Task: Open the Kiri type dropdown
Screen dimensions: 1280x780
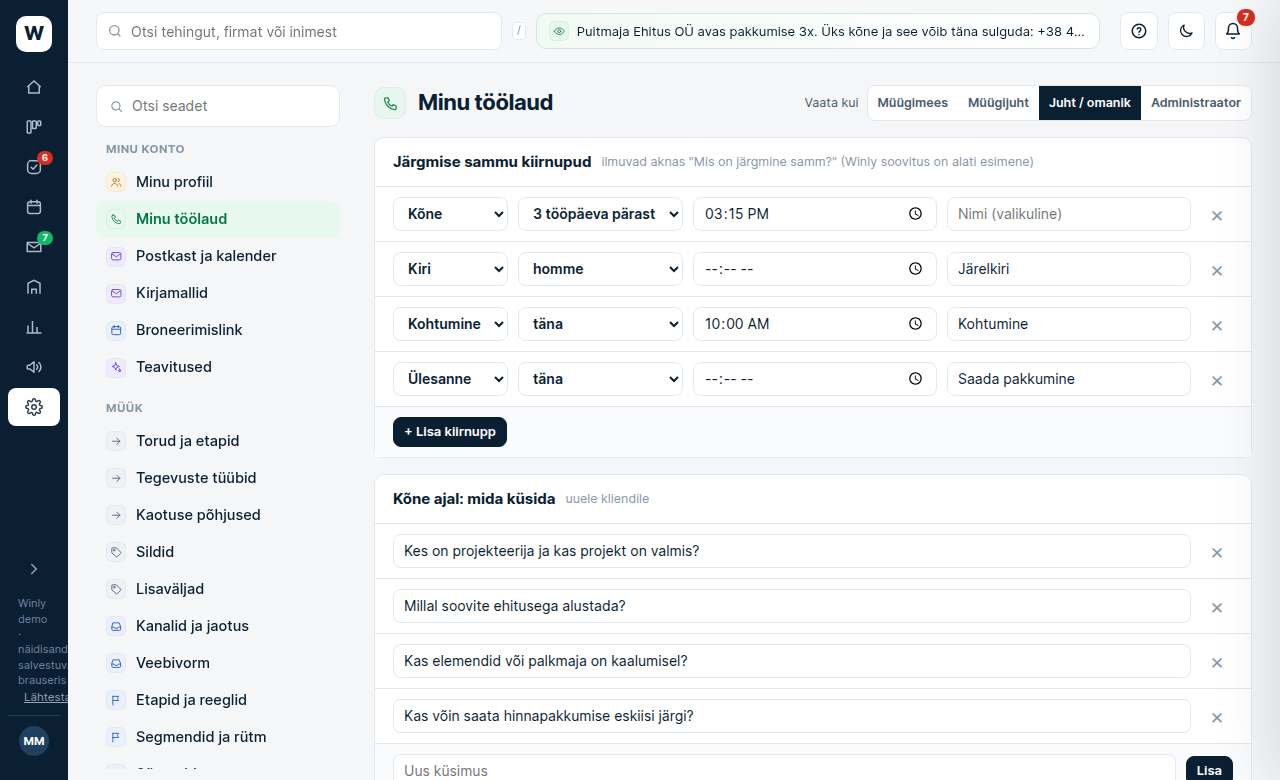Action: (x=450, y=269)
